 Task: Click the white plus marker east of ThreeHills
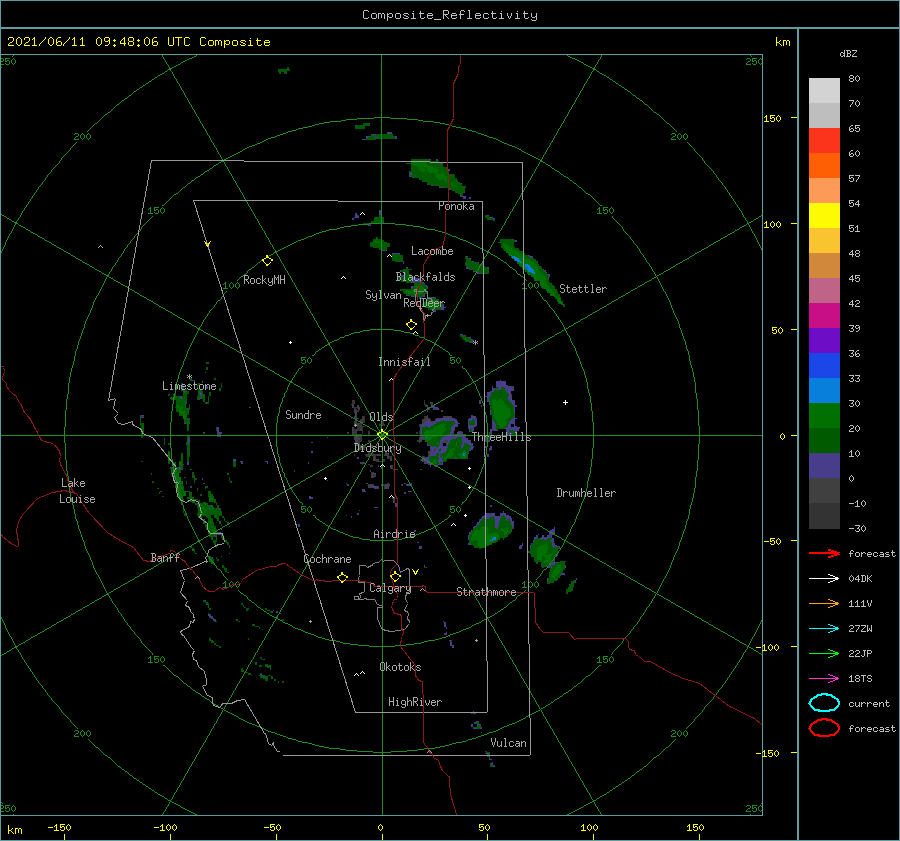pos(565,402)
